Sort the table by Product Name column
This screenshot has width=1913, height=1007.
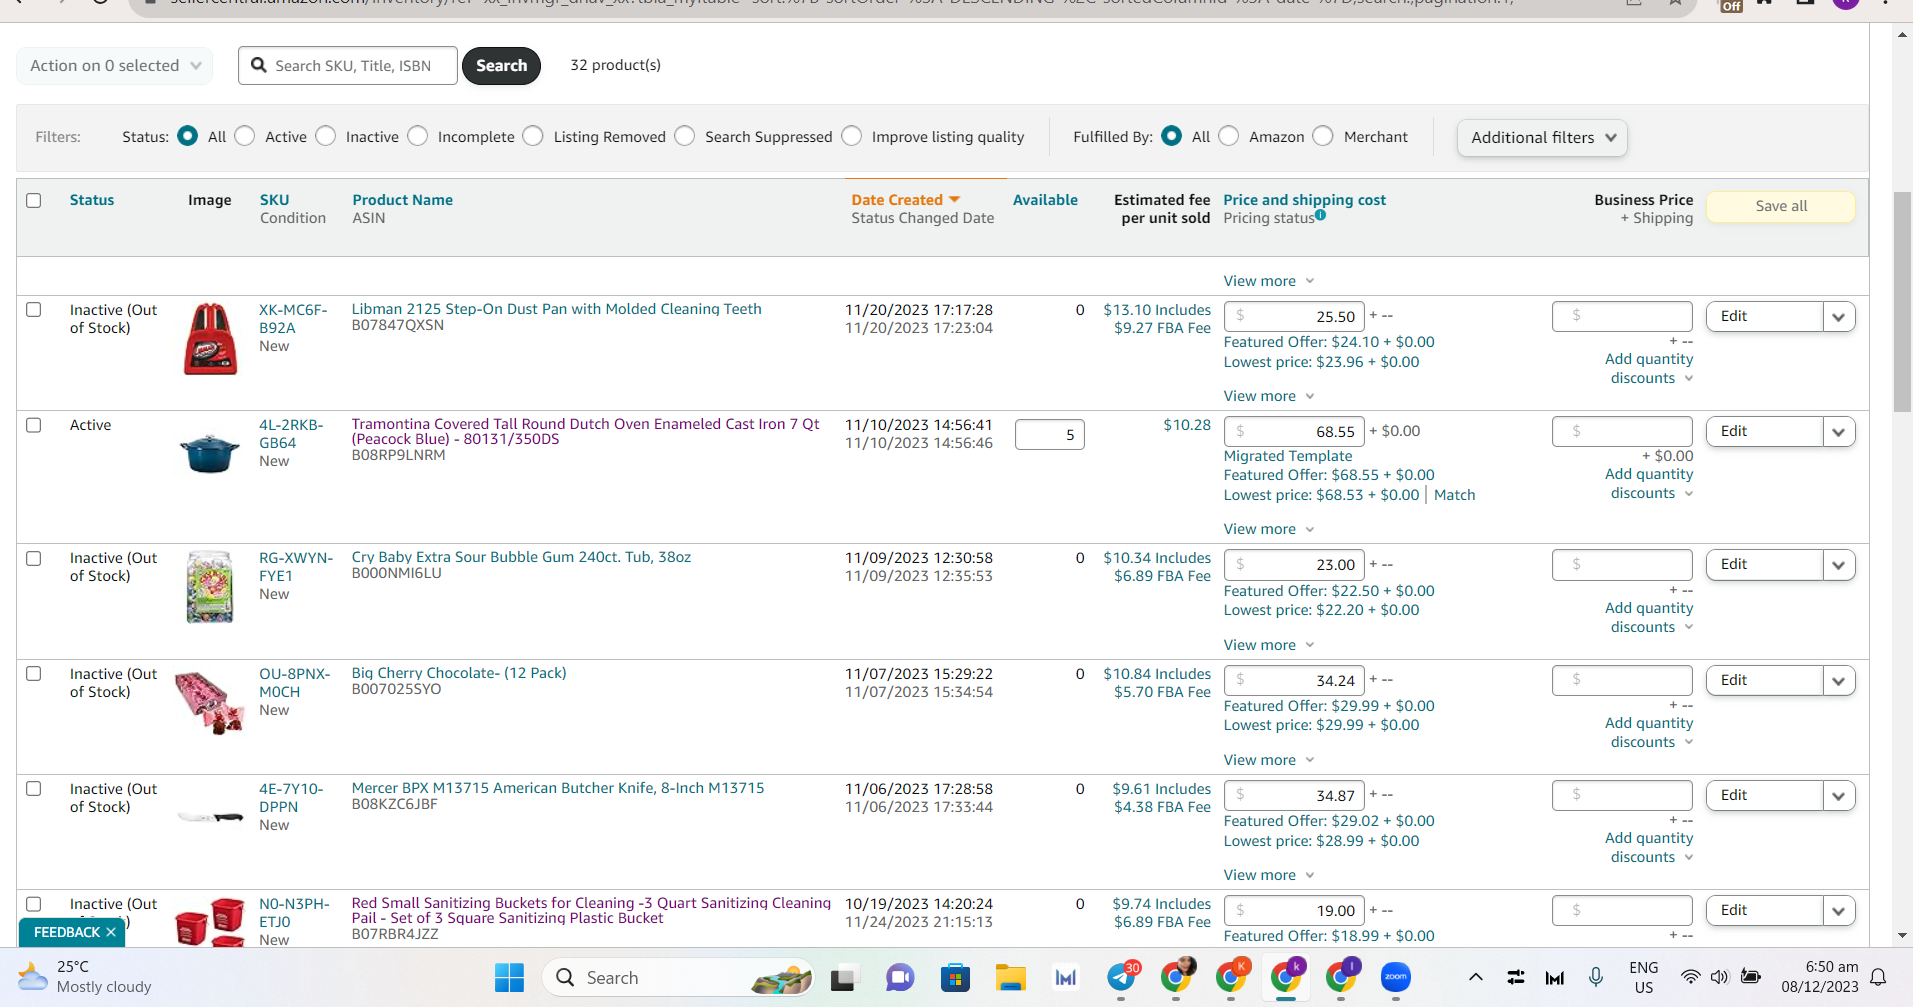[402, 200]
